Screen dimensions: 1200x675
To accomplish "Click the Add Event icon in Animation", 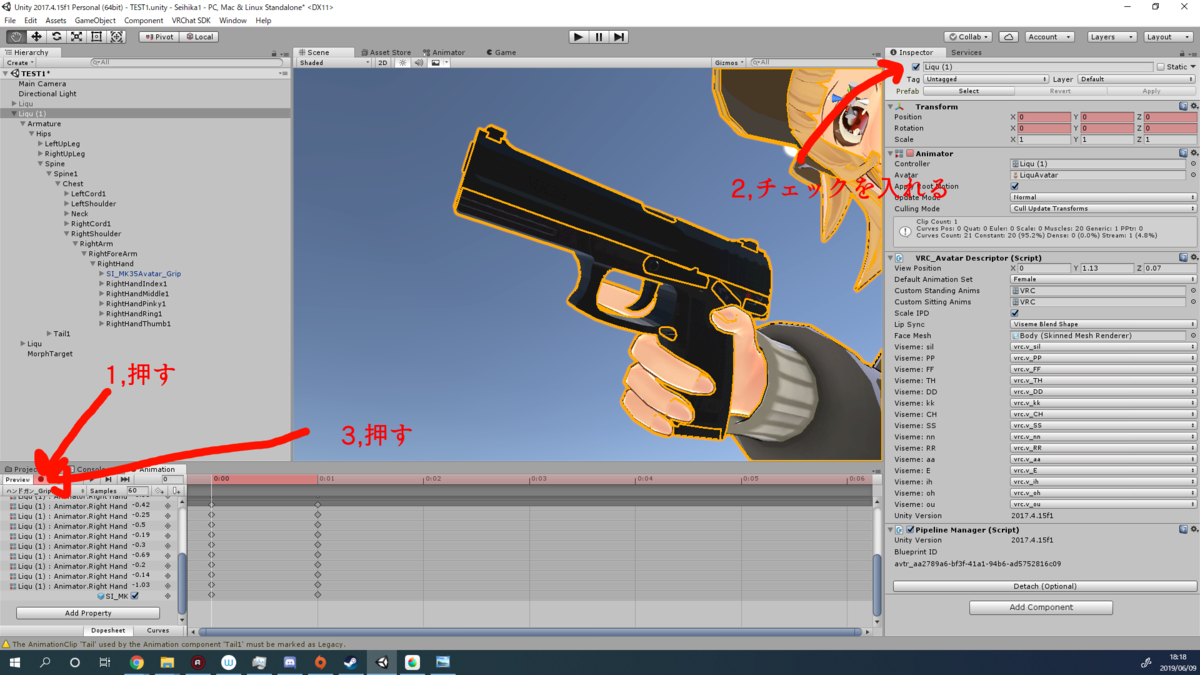I will 176,491.
